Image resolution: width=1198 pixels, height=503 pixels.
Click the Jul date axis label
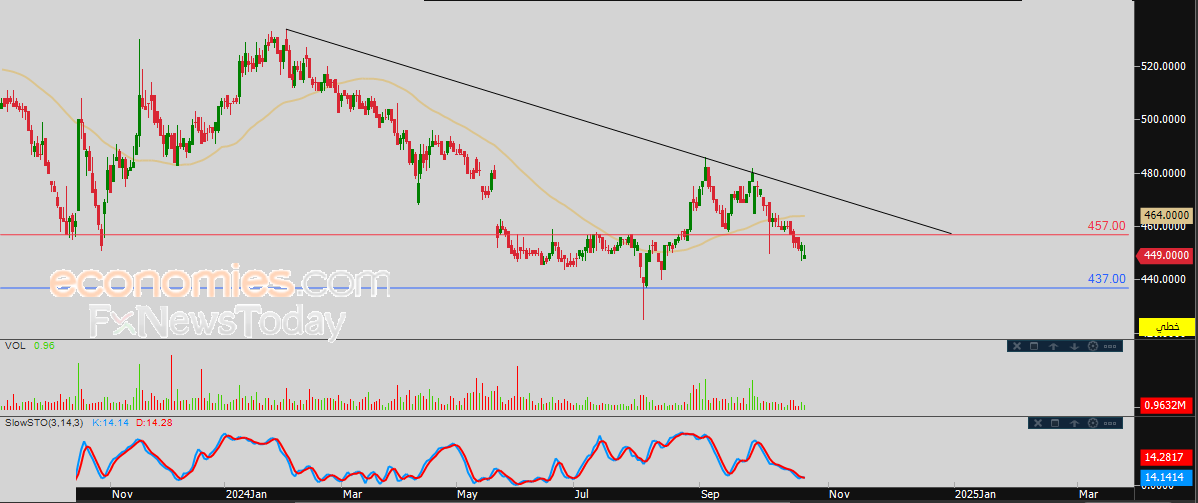pos(581,495)
